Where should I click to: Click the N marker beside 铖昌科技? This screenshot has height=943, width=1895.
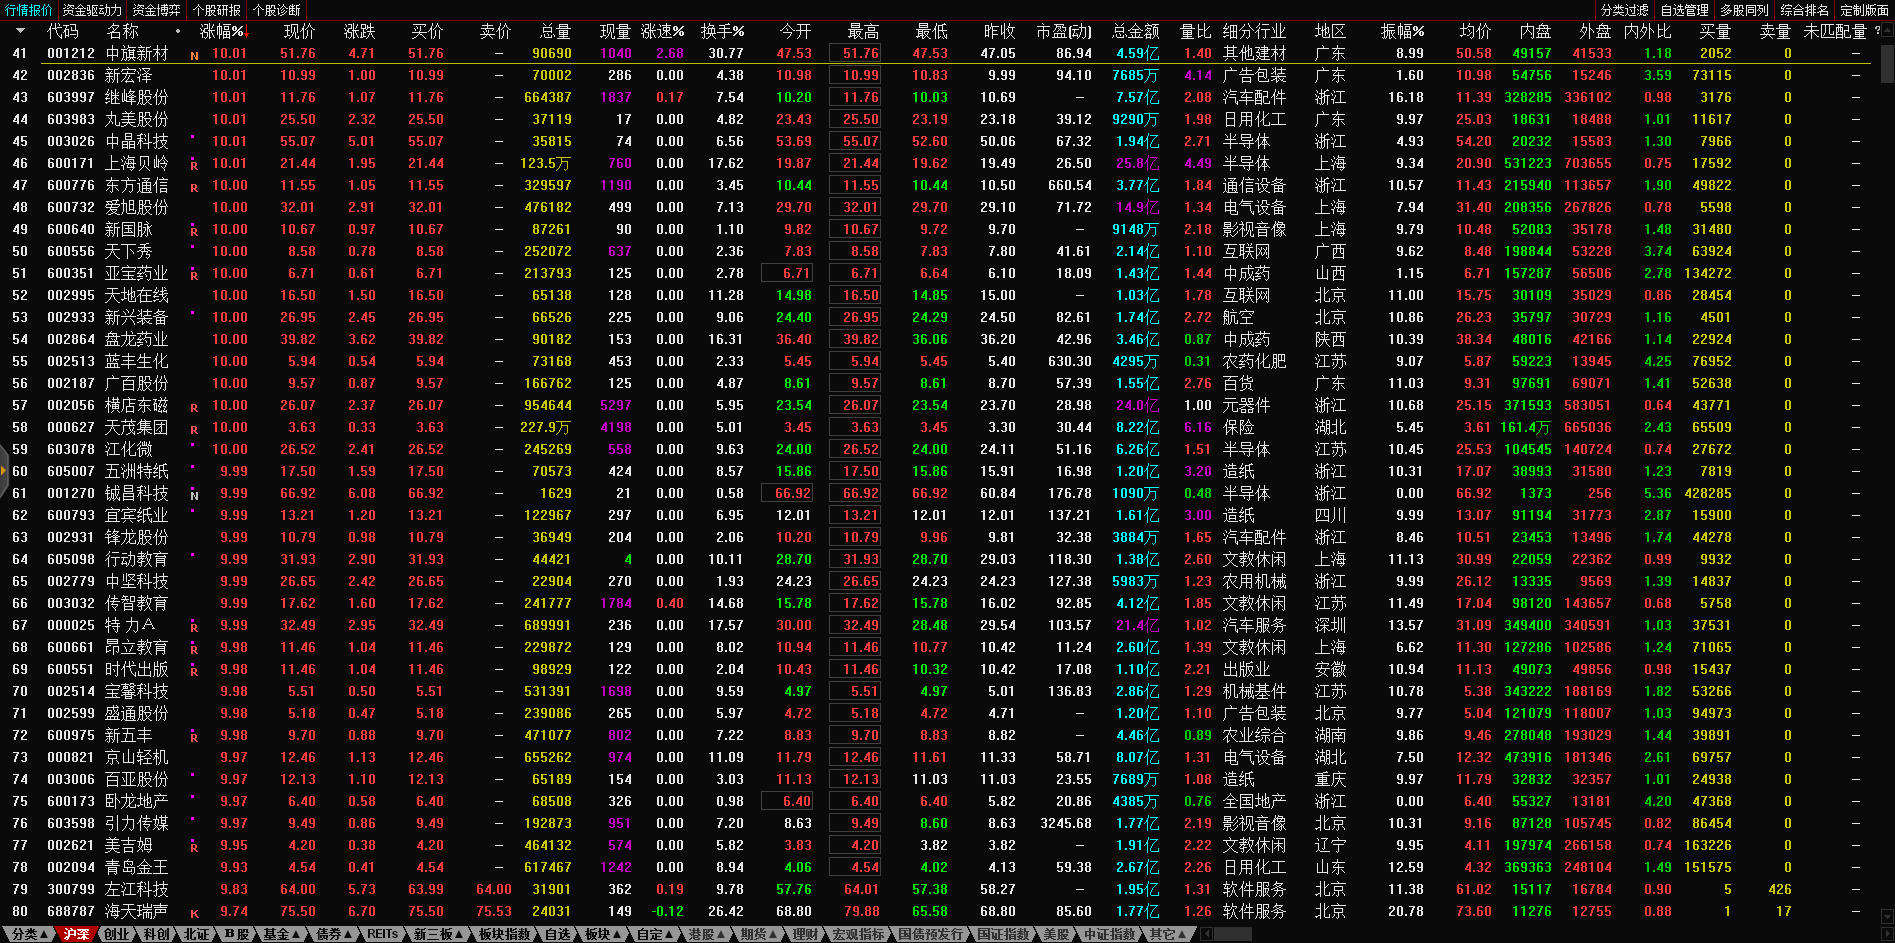[194, 495]
